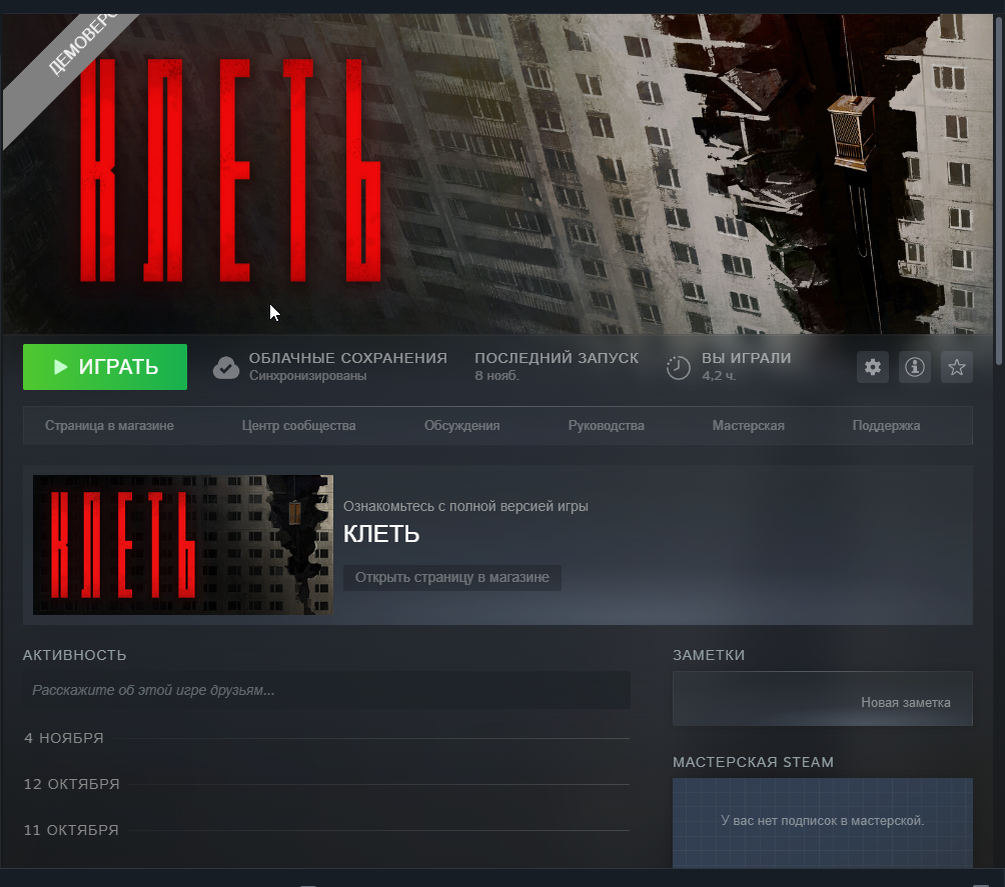1005x887 pixels.
Task: Open Поддержка tab
Action: pyautogui.click(x=886, y=426)
